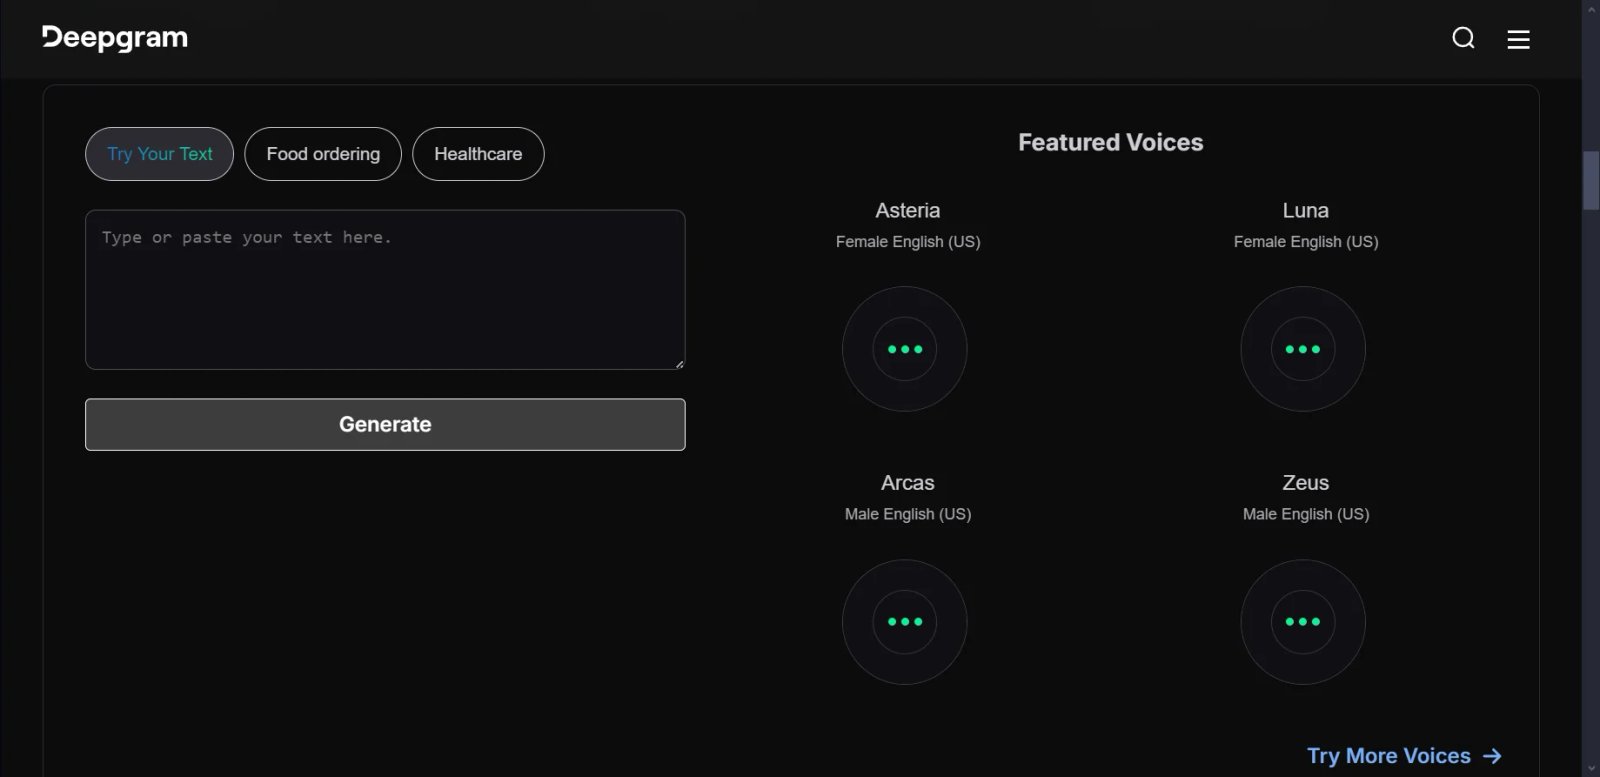Open the Deepgram home logo

[x=115, y=38]
